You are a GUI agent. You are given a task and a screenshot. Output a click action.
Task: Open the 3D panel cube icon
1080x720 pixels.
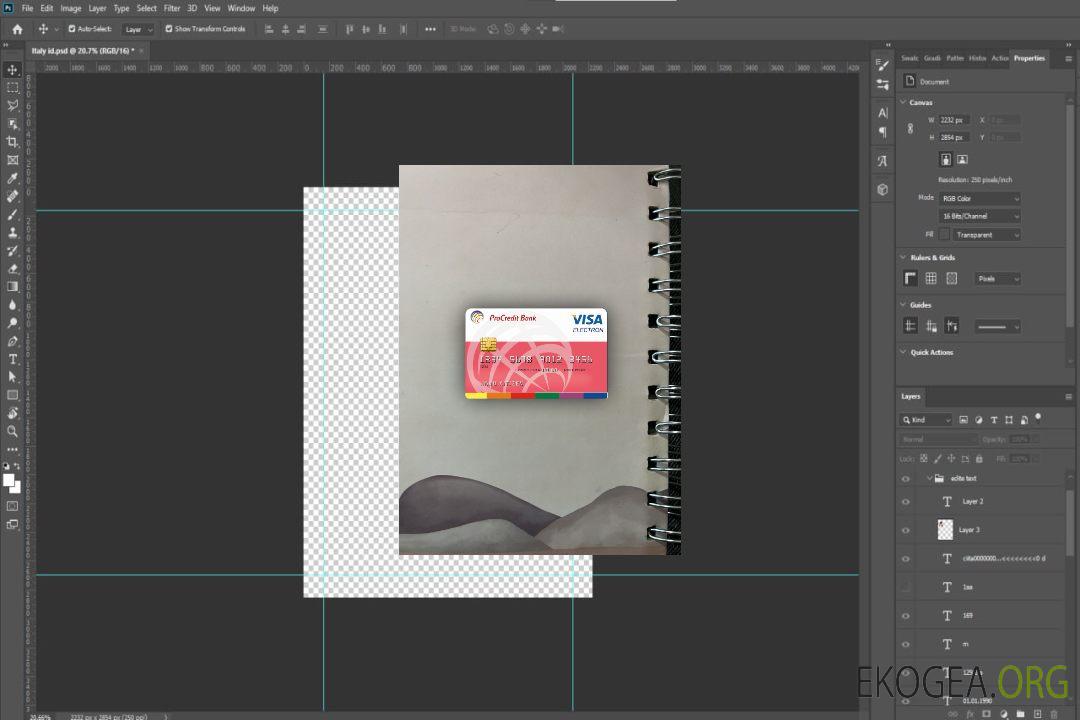882,189
